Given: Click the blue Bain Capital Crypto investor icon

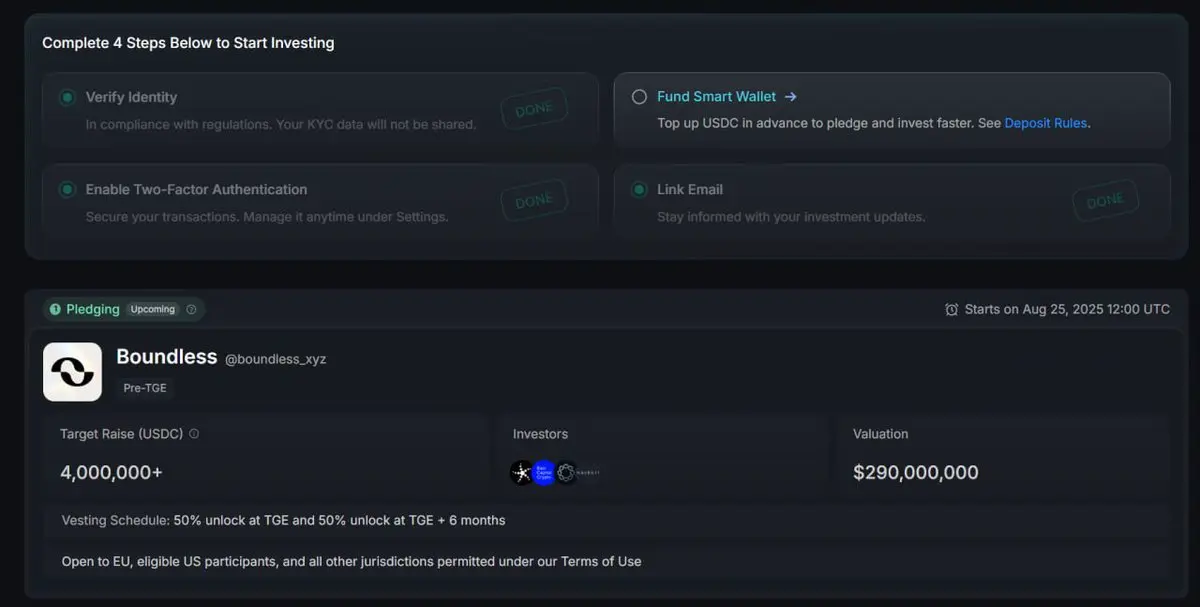Looking at the screenshot, I should pyautogui.click(x=544, y=473).
